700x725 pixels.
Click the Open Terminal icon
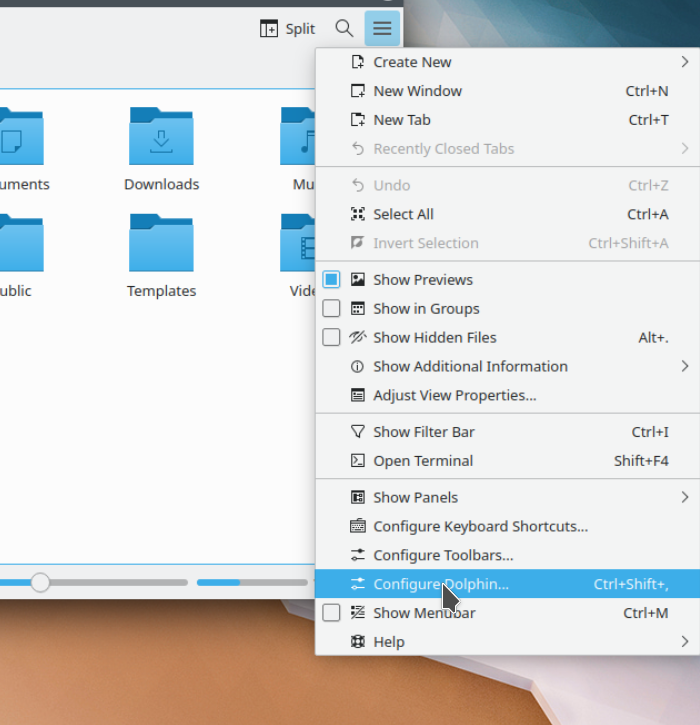pos(357,461)
